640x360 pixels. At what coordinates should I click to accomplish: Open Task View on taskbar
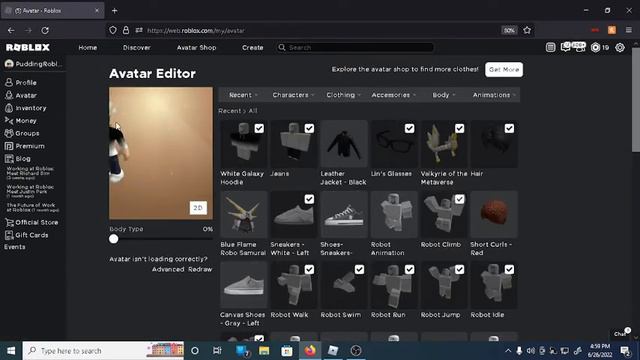[x=217, y=351]
